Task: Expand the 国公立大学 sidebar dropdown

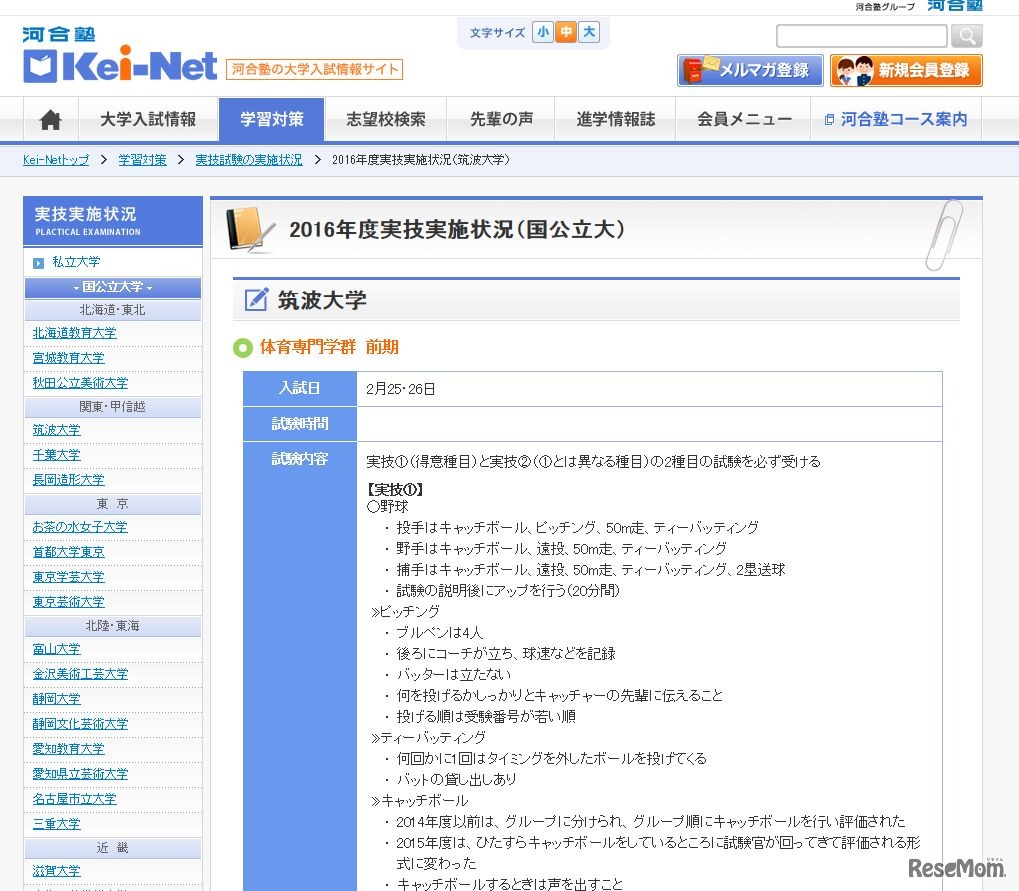Action: pos(112,287)
